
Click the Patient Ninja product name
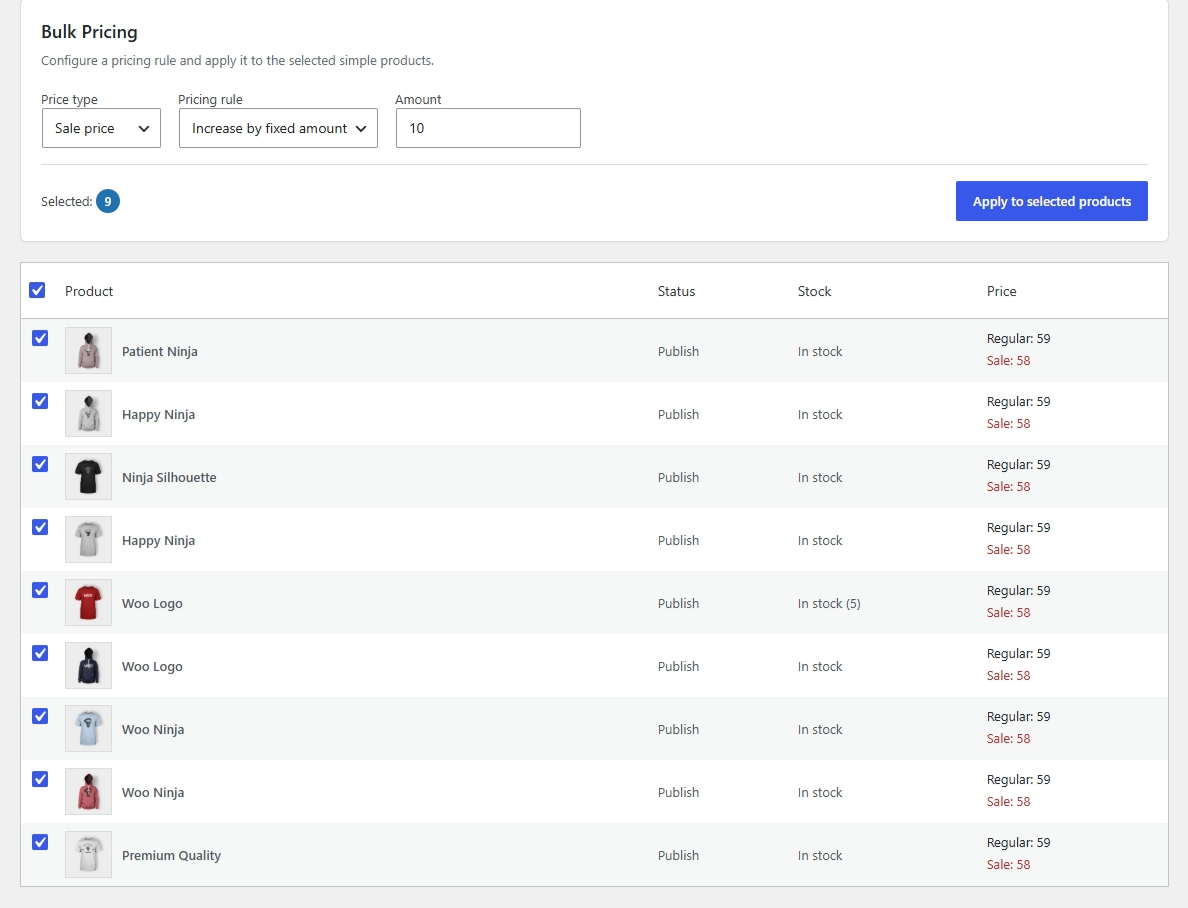point(160,352)
